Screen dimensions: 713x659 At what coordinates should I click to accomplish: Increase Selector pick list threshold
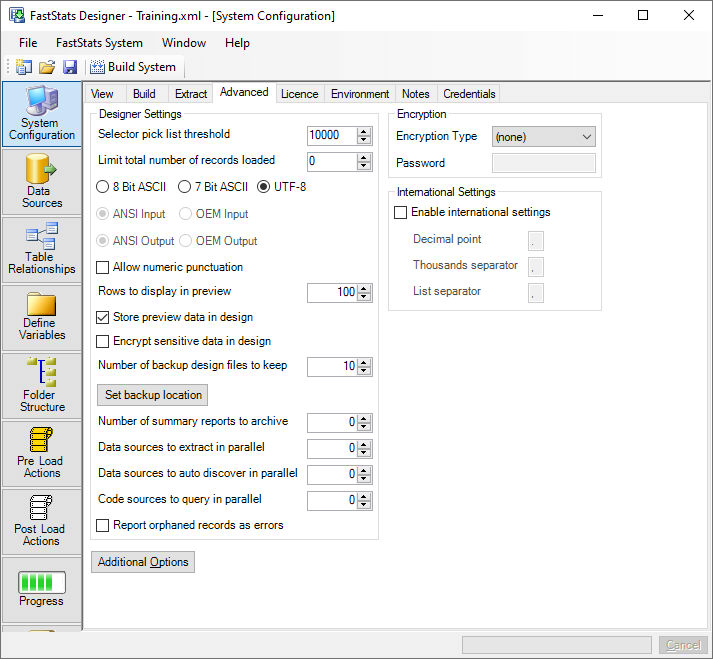click(x=364, y=131)
